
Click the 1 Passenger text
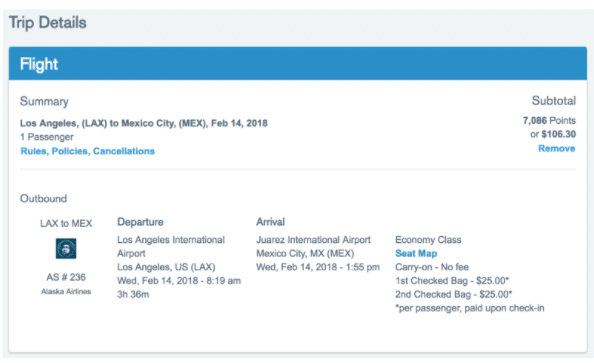(x=47, y=137)
